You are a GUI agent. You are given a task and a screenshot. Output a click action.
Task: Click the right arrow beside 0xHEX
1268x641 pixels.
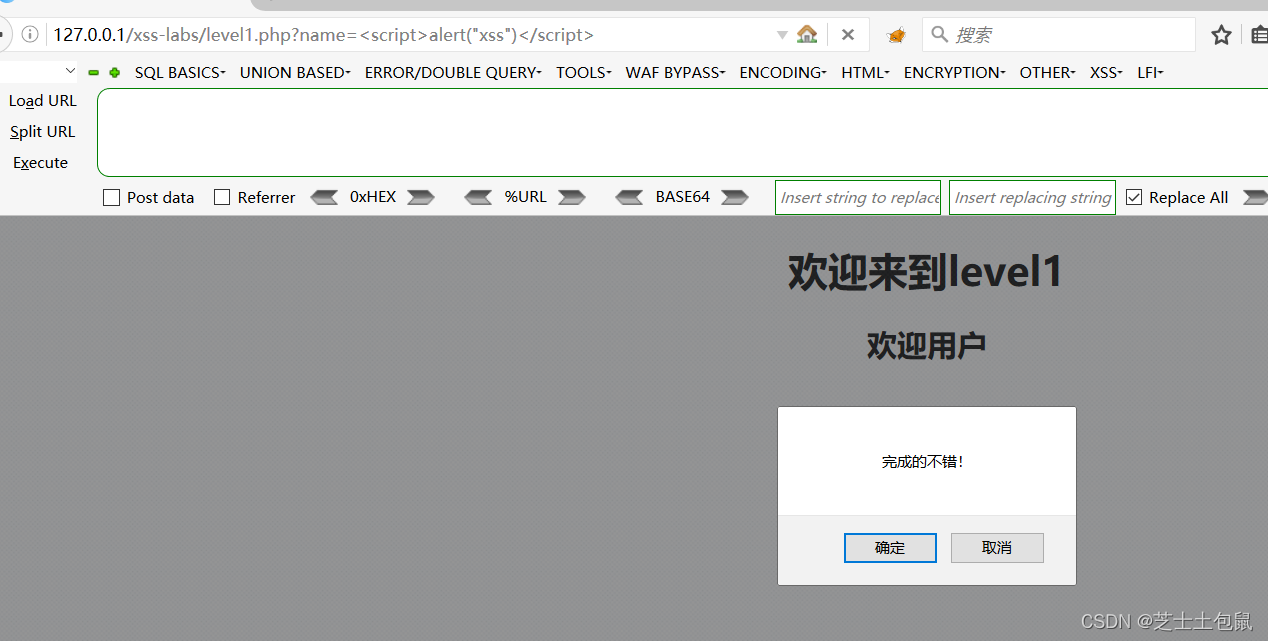click(x=420, y=197)
